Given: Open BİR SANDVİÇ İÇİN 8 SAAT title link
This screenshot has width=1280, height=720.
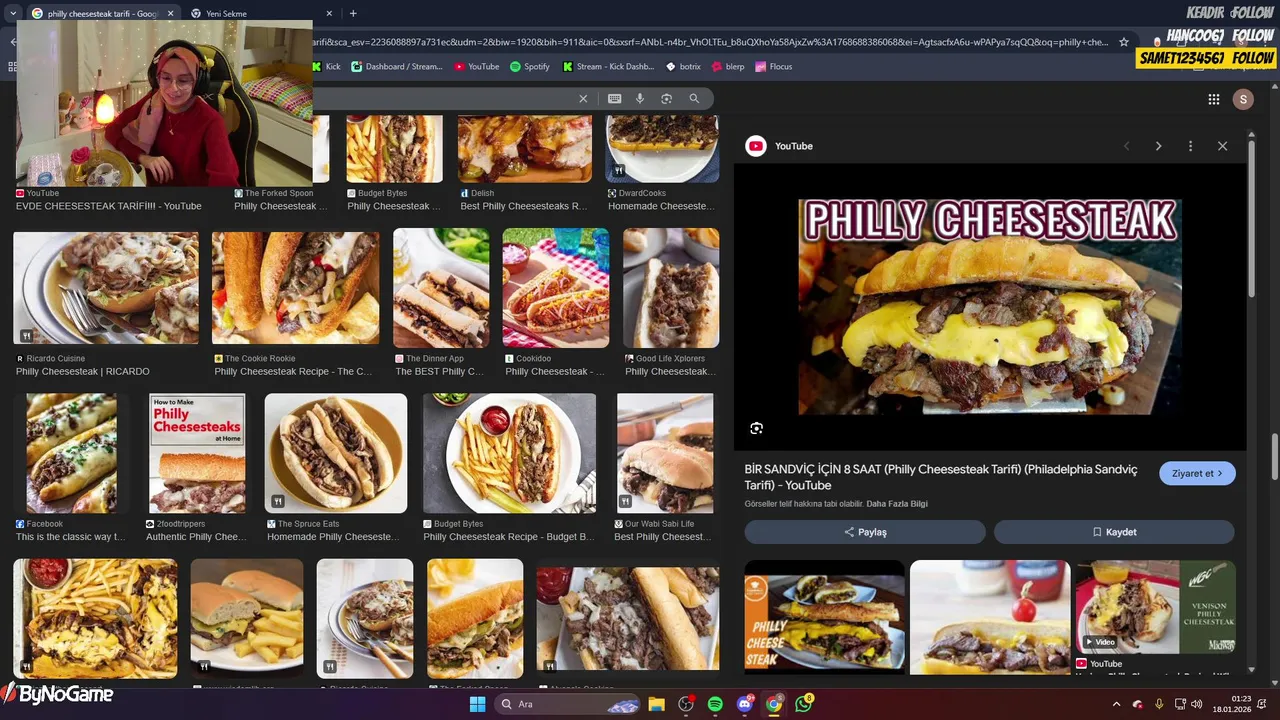Looking at the screenshot, I should click(941, 477).
